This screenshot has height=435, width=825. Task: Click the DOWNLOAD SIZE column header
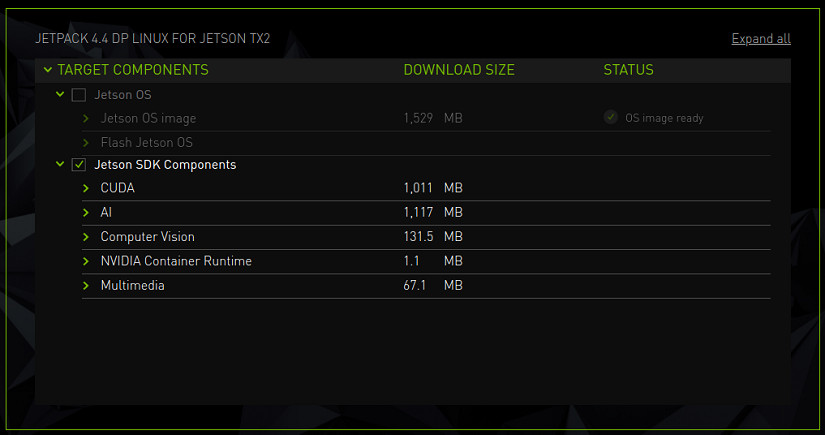click(459, 69)
